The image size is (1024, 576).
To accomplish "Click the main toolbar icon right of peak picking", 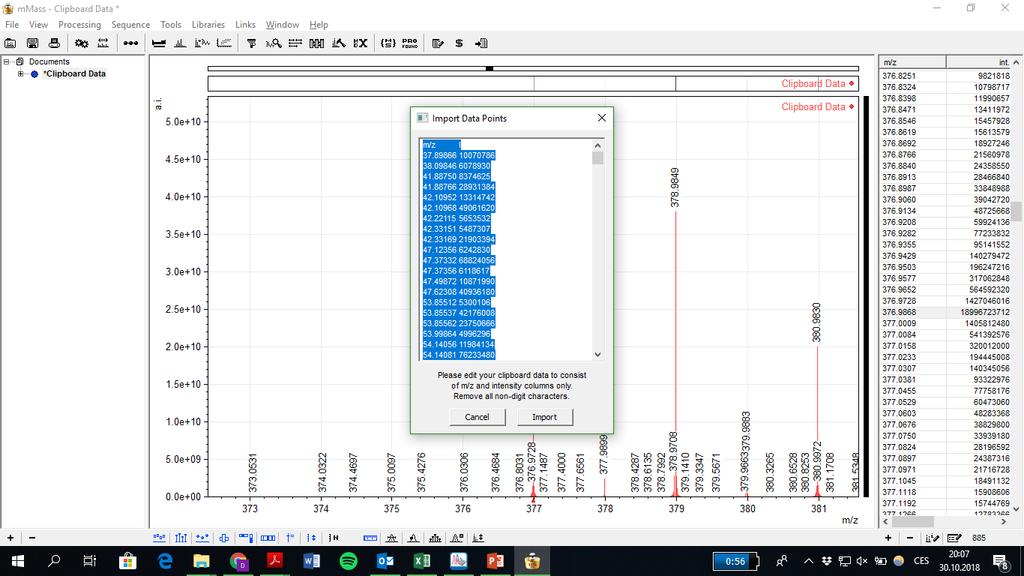I will (202, 43).
